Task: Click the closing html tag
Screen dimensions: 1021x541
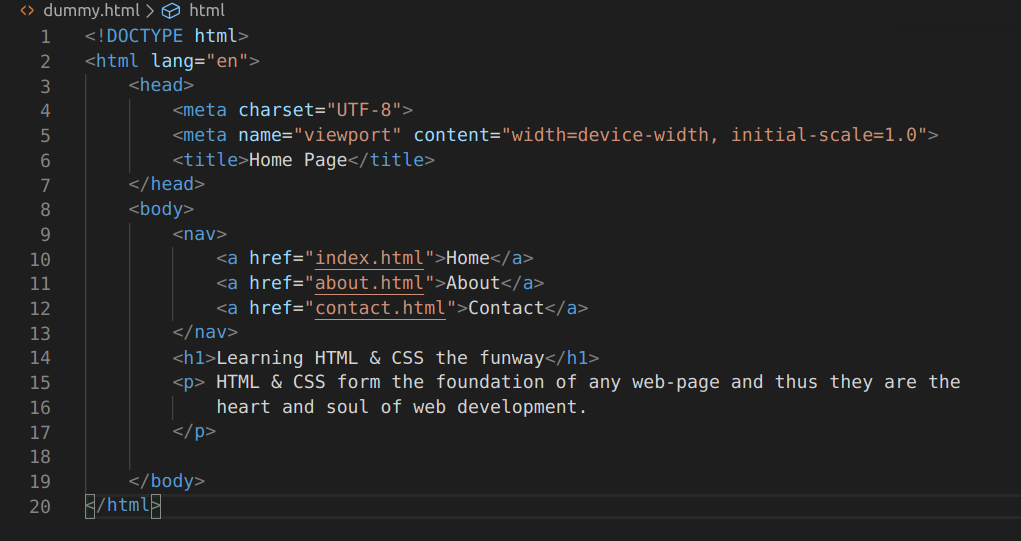Action: [123, 505]
